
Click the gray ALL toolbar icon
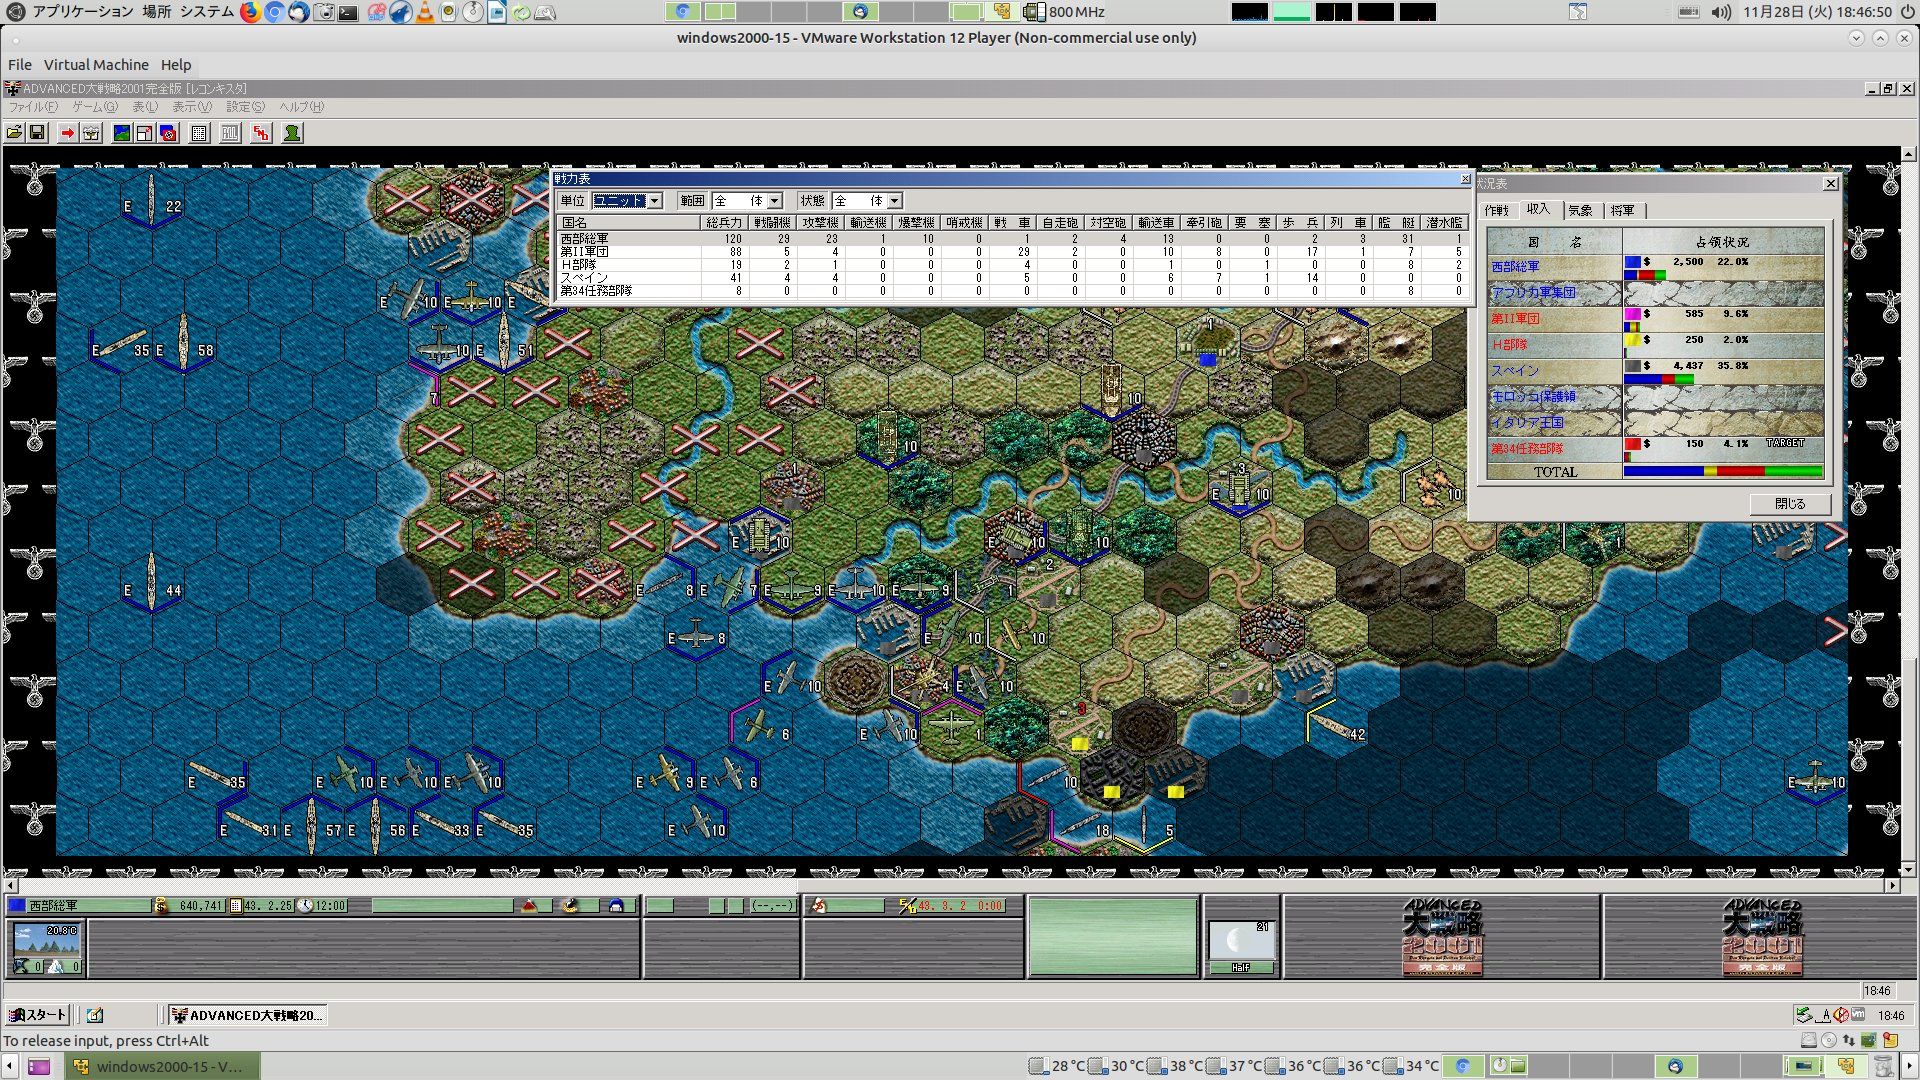[230, 133]
